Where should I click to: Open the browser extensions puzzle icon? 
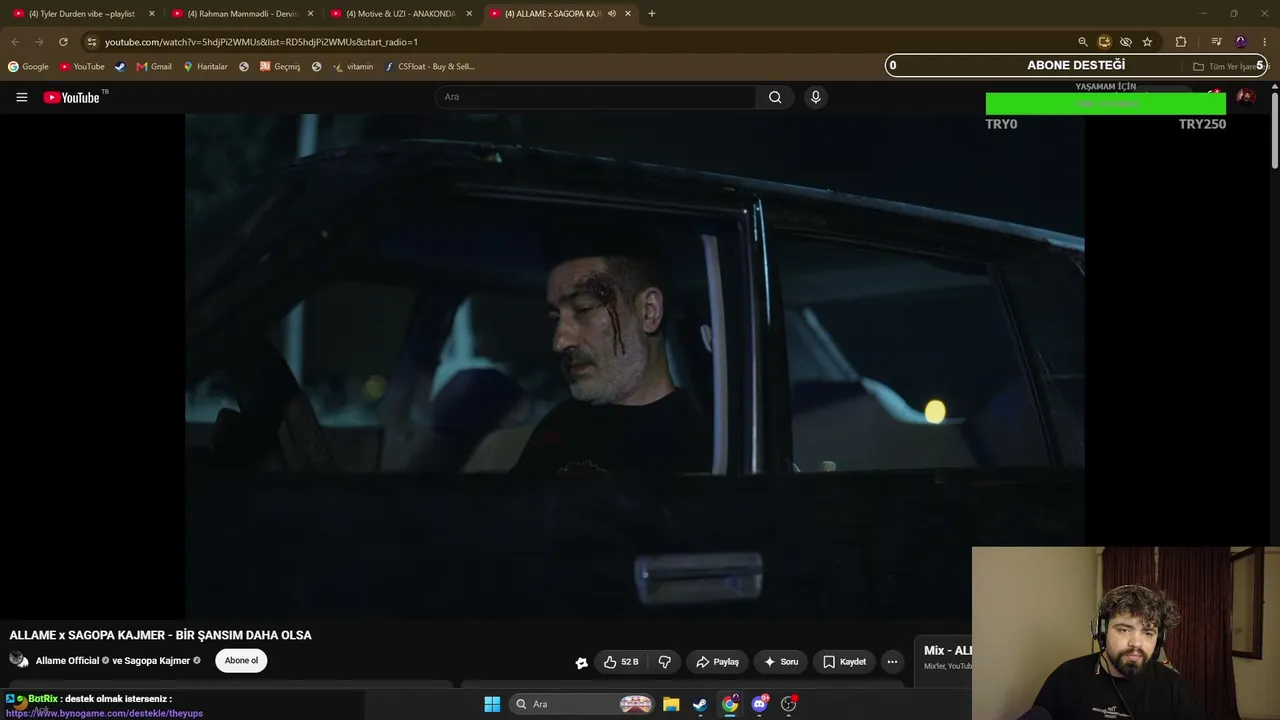pos(1181,42)
